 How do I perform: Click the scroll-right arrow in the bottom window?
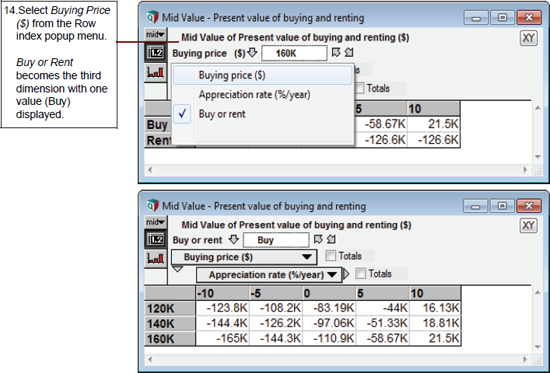525,359
